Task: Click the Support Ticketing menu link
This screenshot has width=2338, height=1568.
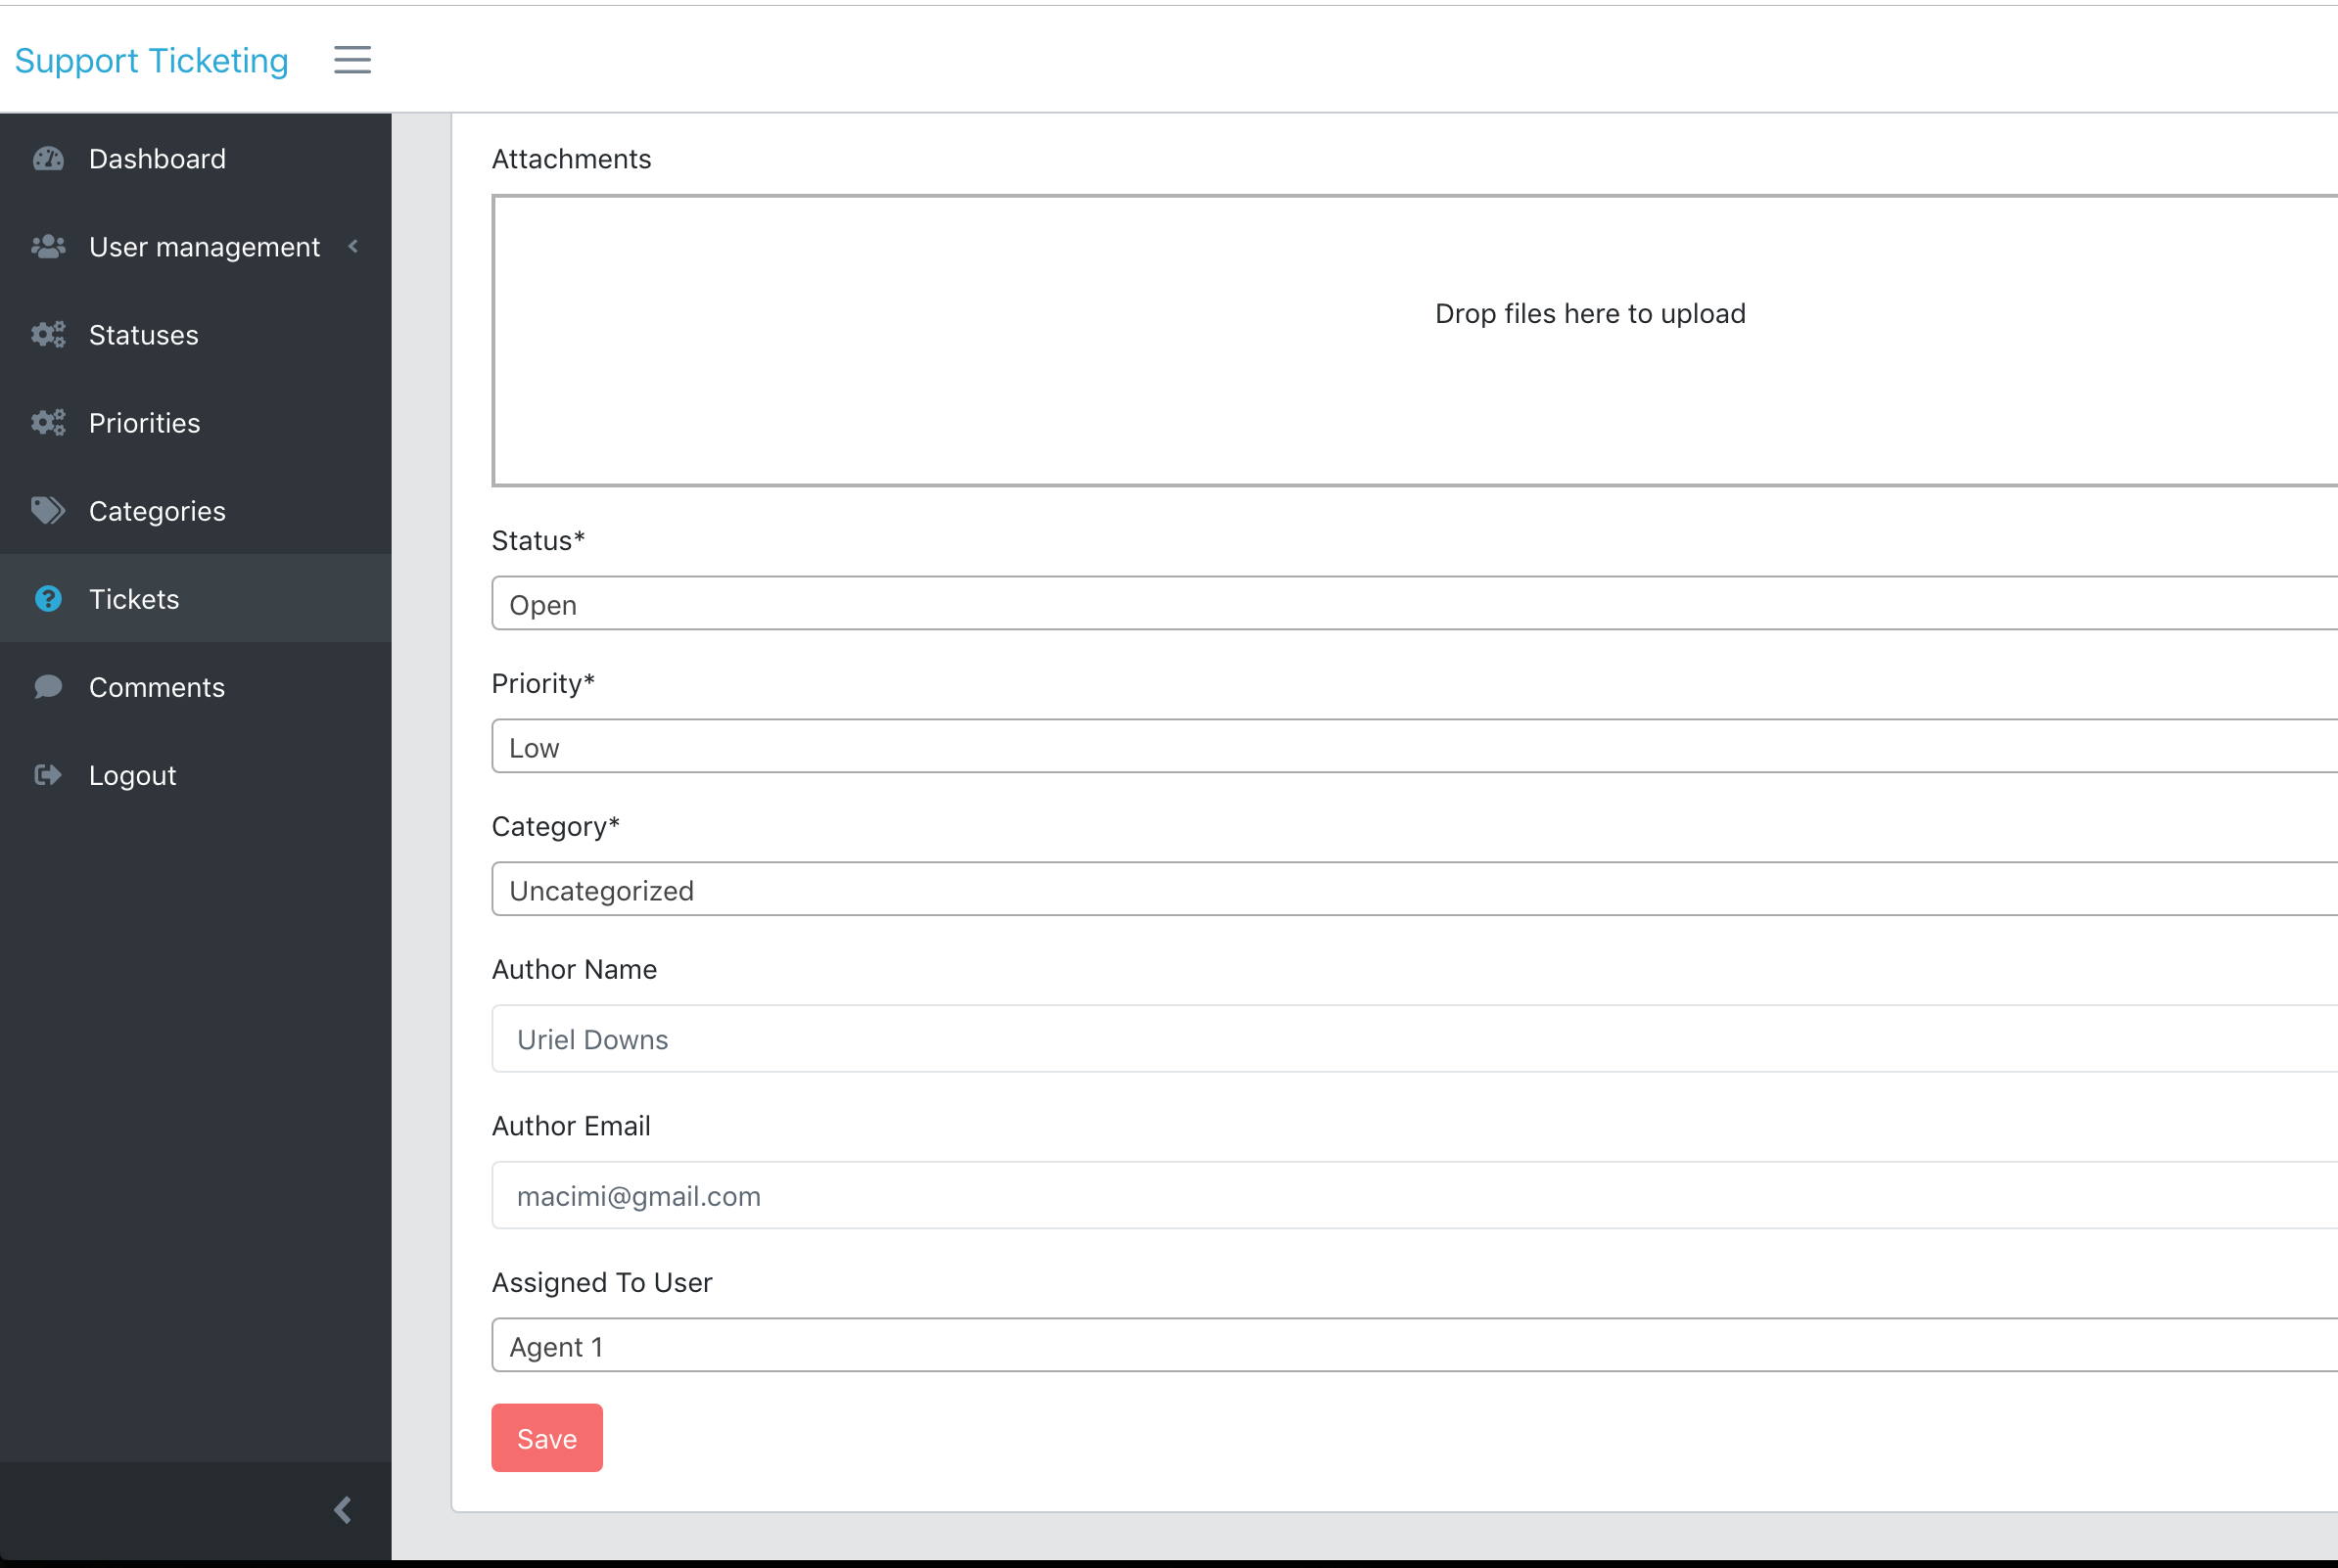Action: (x=153, y=60)
